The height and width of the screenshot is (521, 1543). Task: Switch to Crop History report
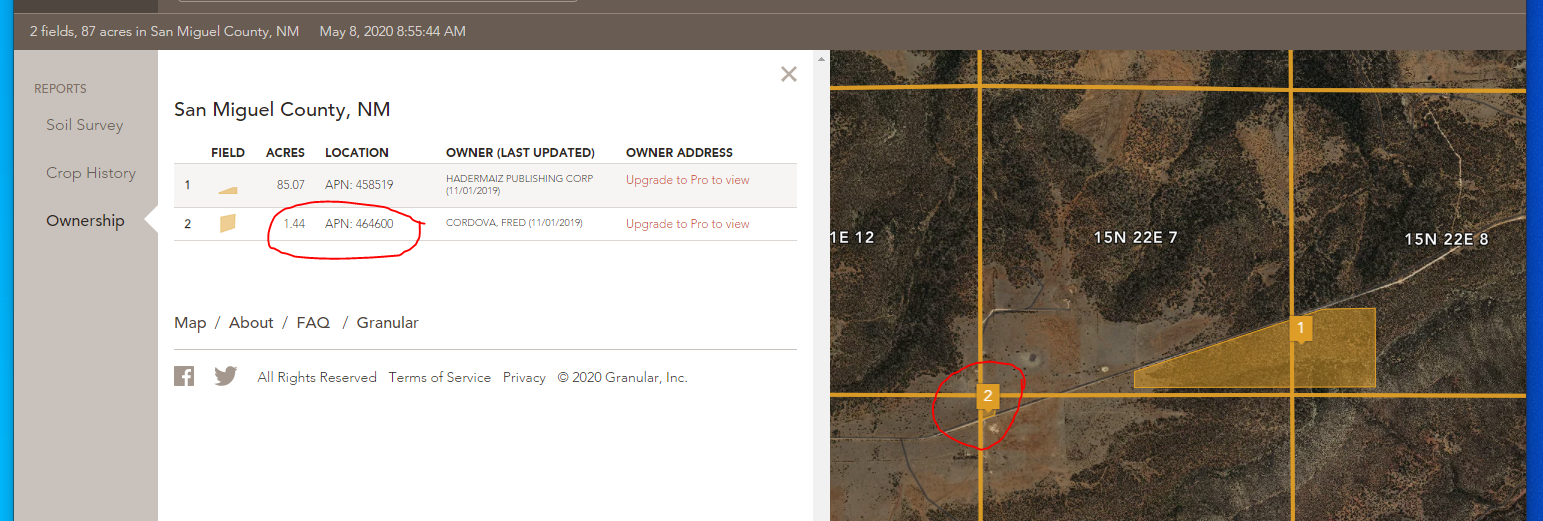[91, 173]
